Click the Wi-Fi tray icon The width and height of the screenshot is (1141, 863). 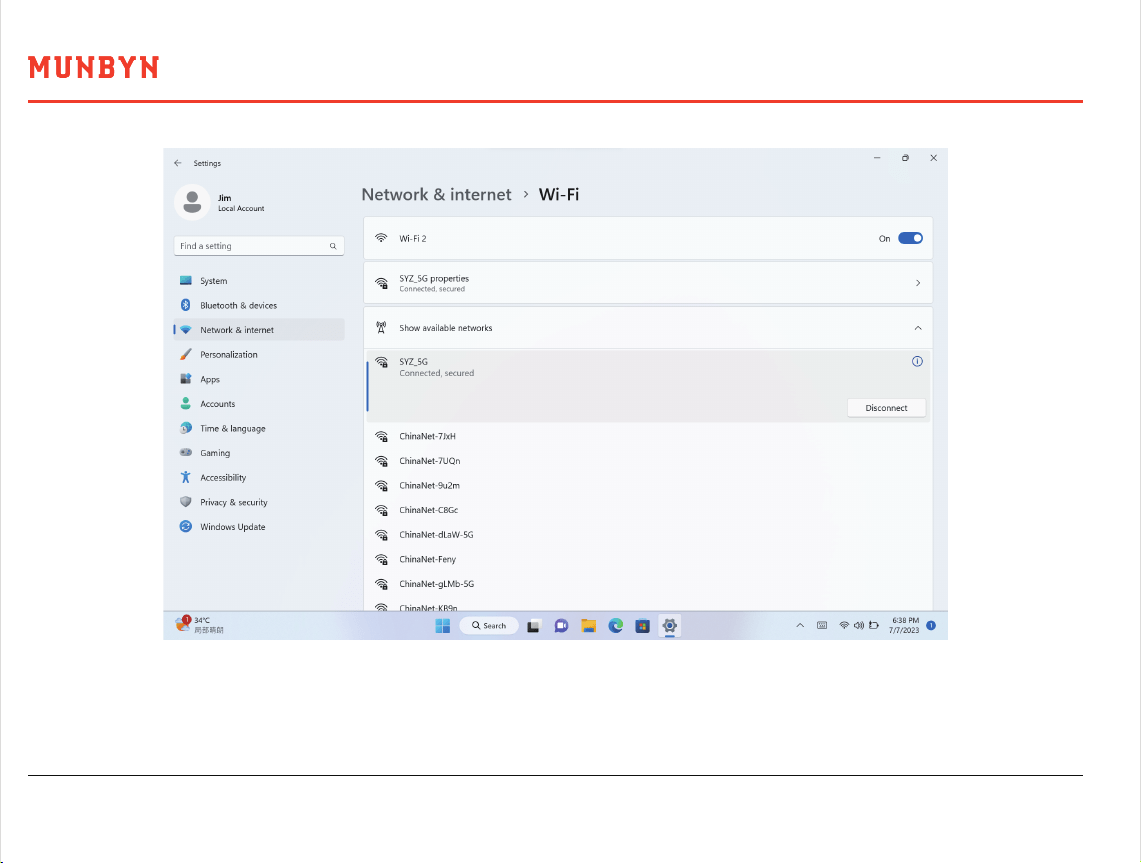click(x=844, y=626)
